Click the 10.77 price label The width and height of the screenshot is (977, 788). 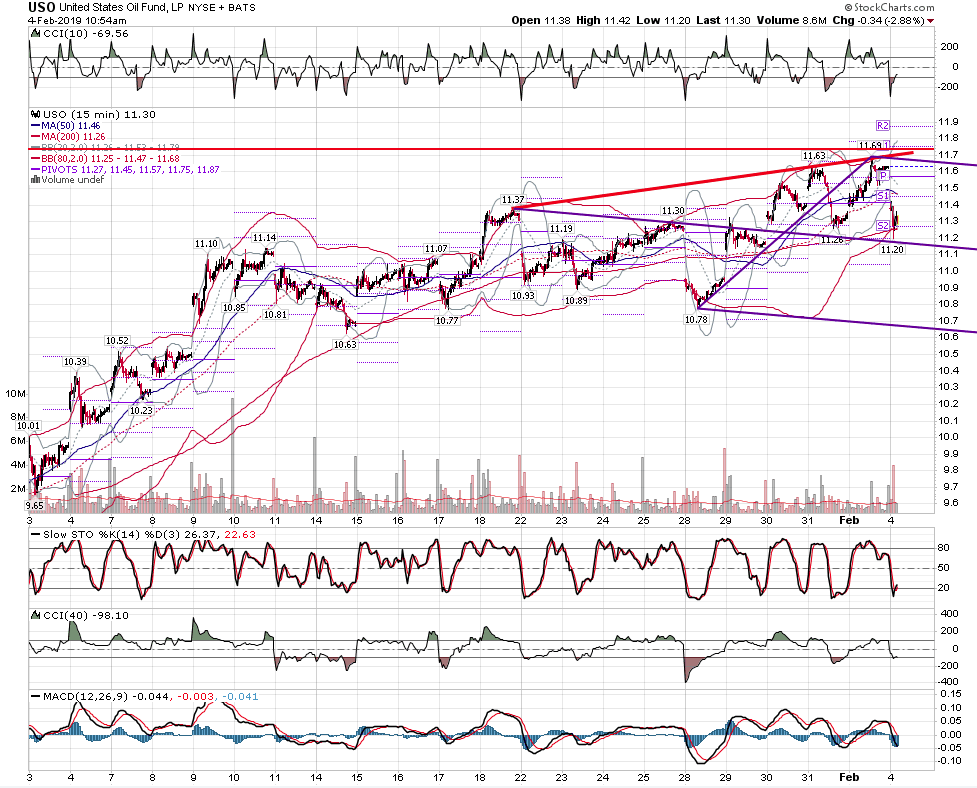[447, 320]
